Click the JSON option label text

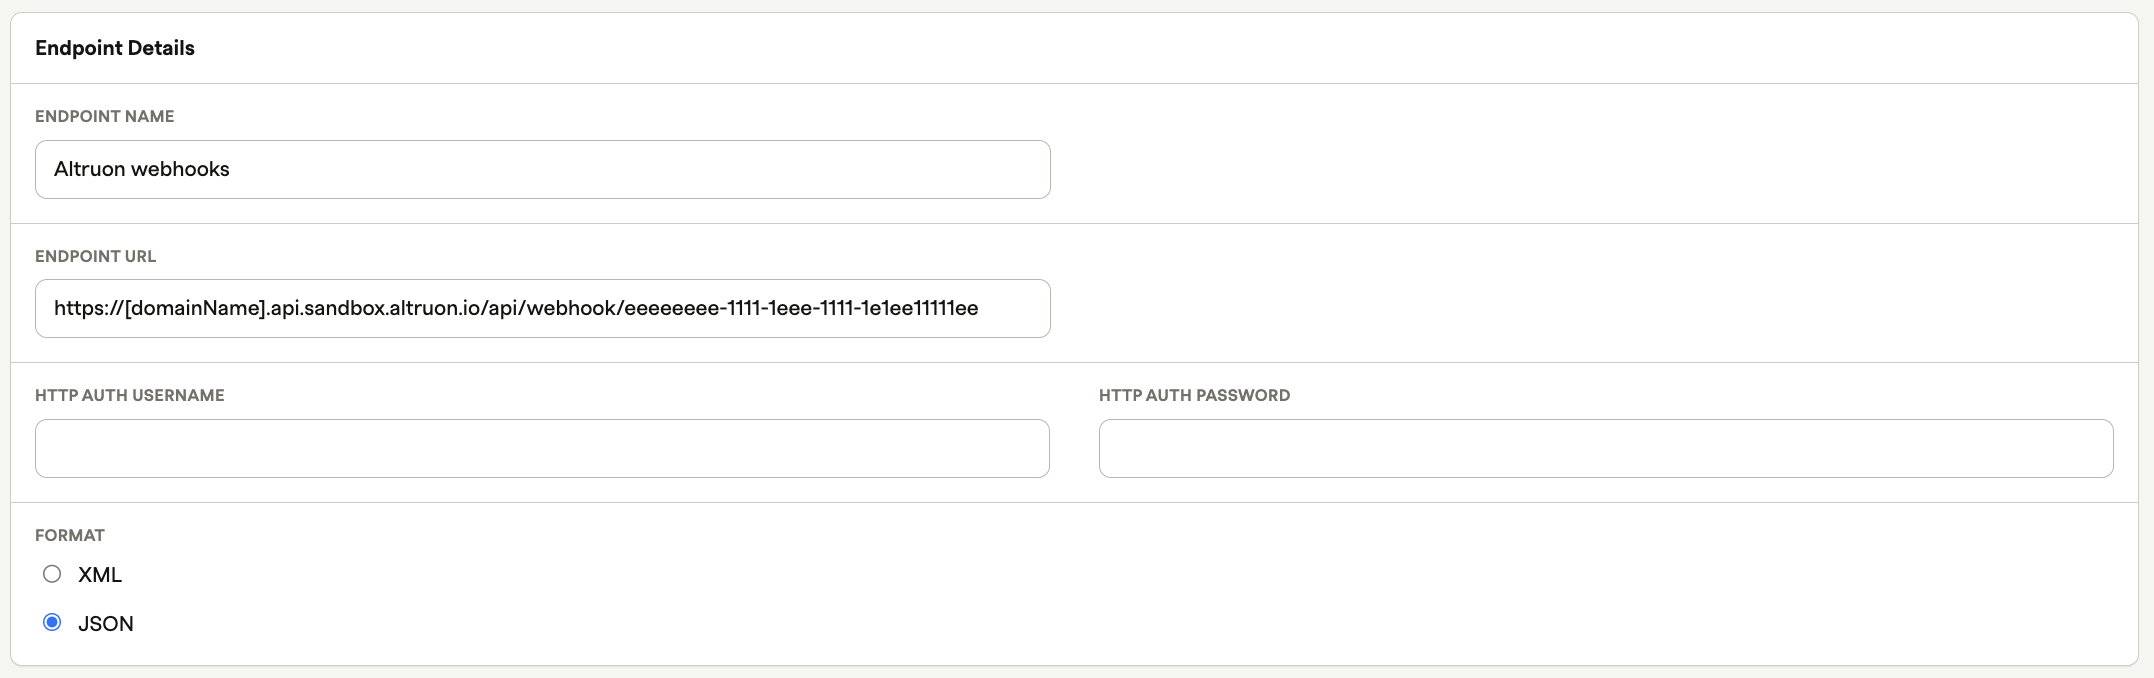tap(106, 624)
